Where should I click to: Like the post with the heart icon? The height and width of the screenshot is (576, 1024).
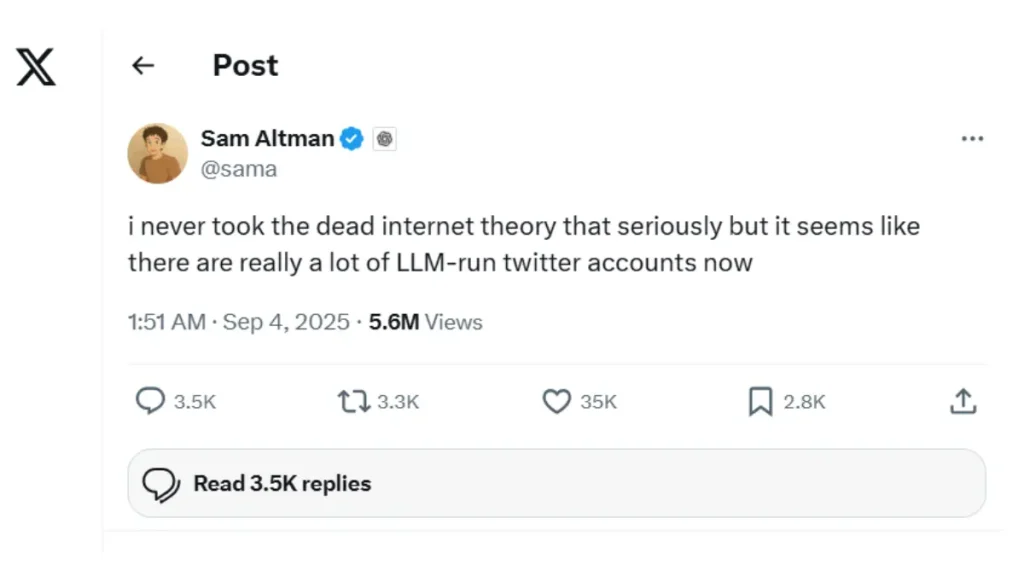[x=556, y=401]
